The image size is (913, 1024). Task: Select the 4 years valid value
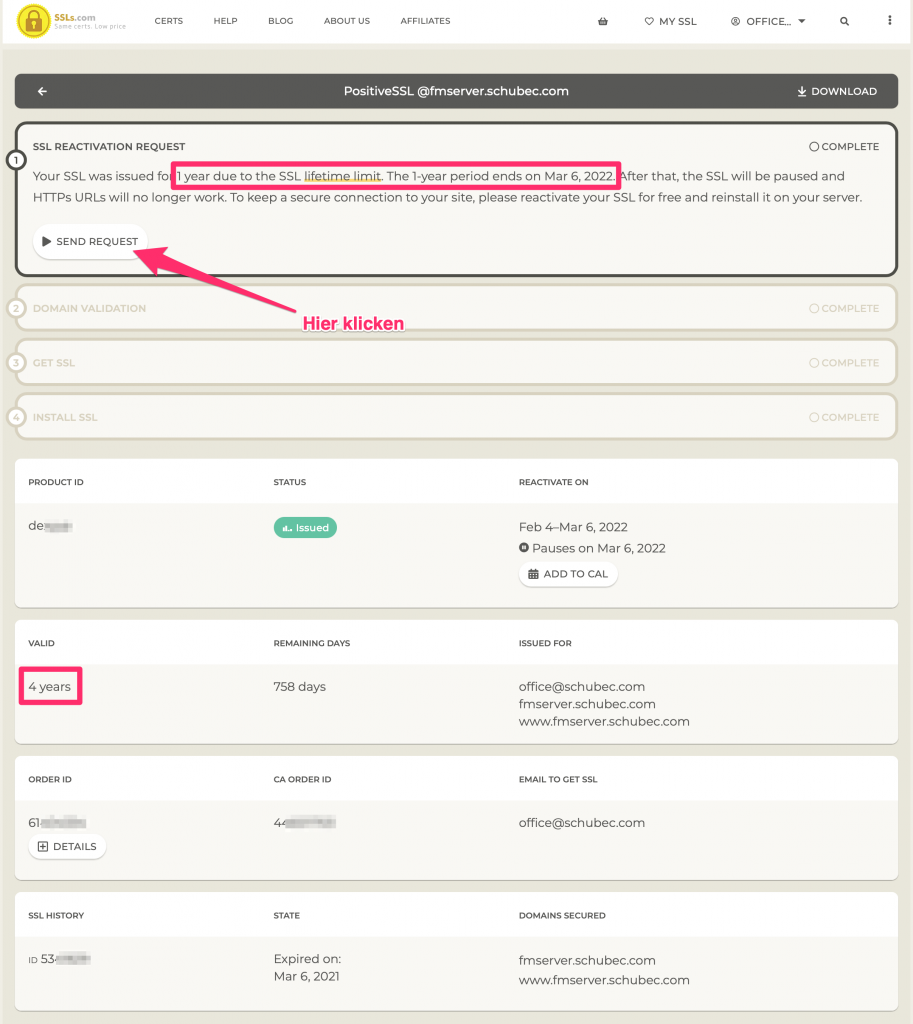(x=50, y=686)
